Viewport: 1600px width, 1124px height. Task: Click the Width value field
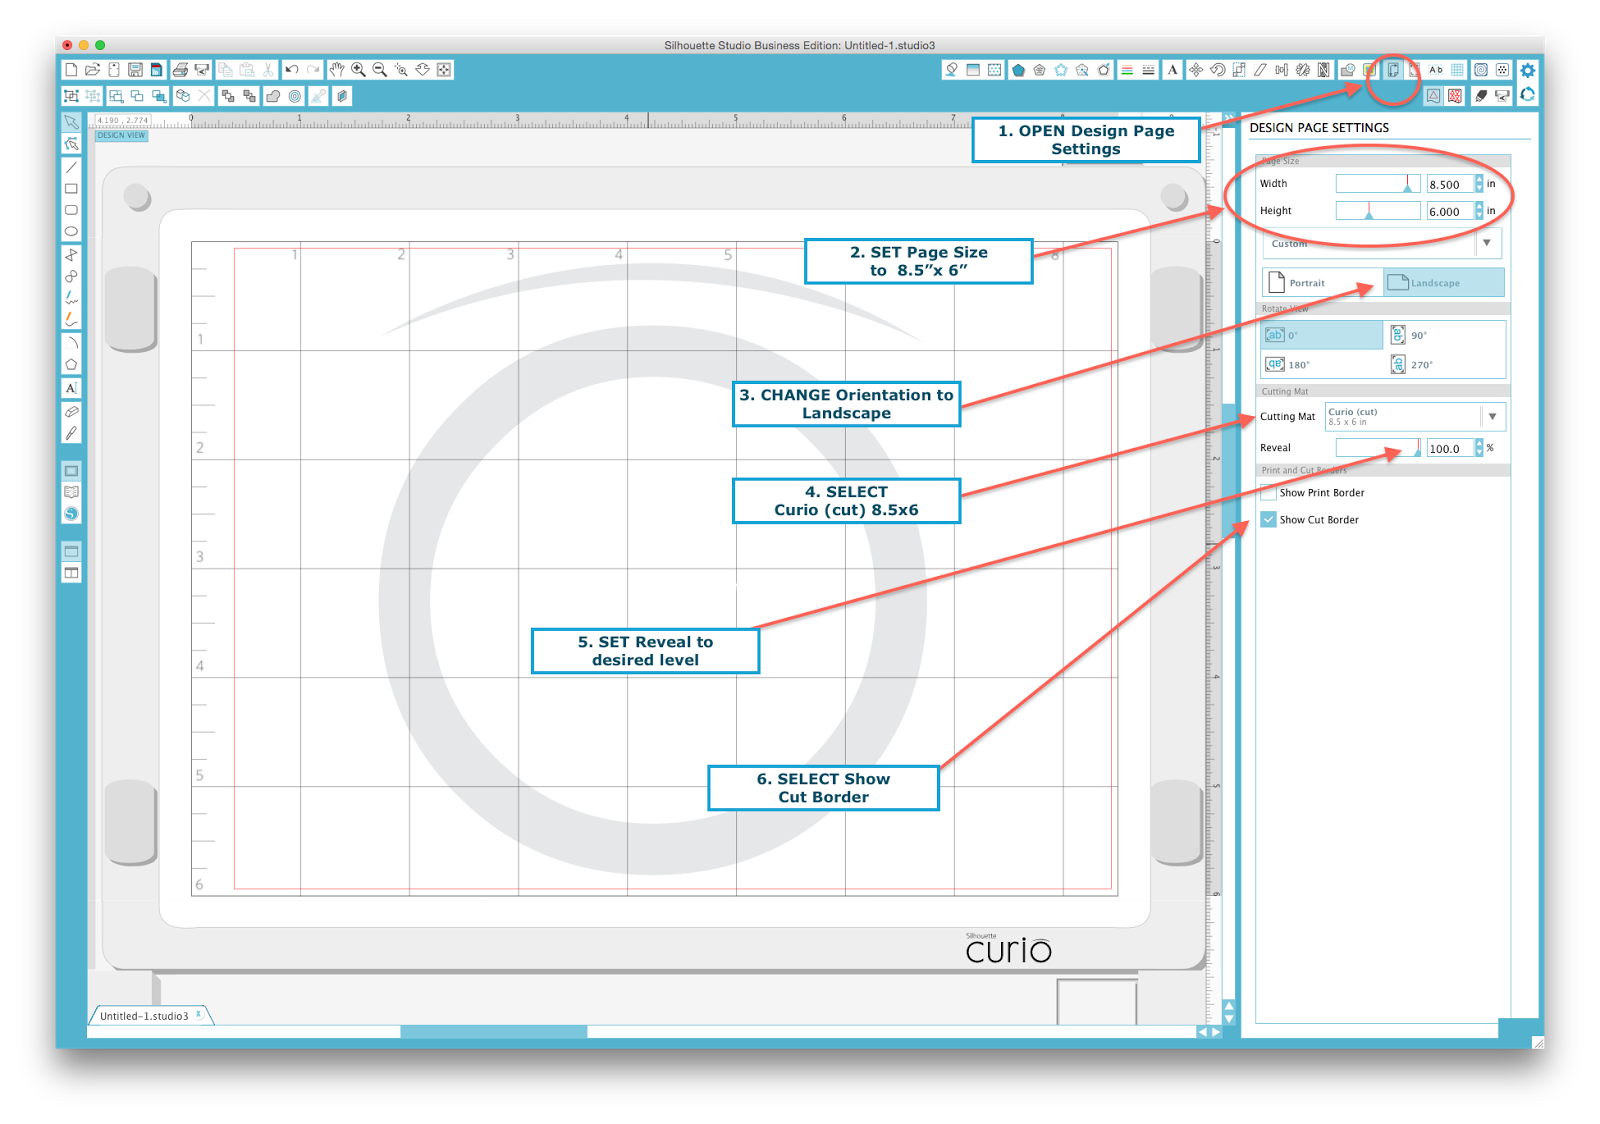pyautogui.click(x=1449, y=184)
